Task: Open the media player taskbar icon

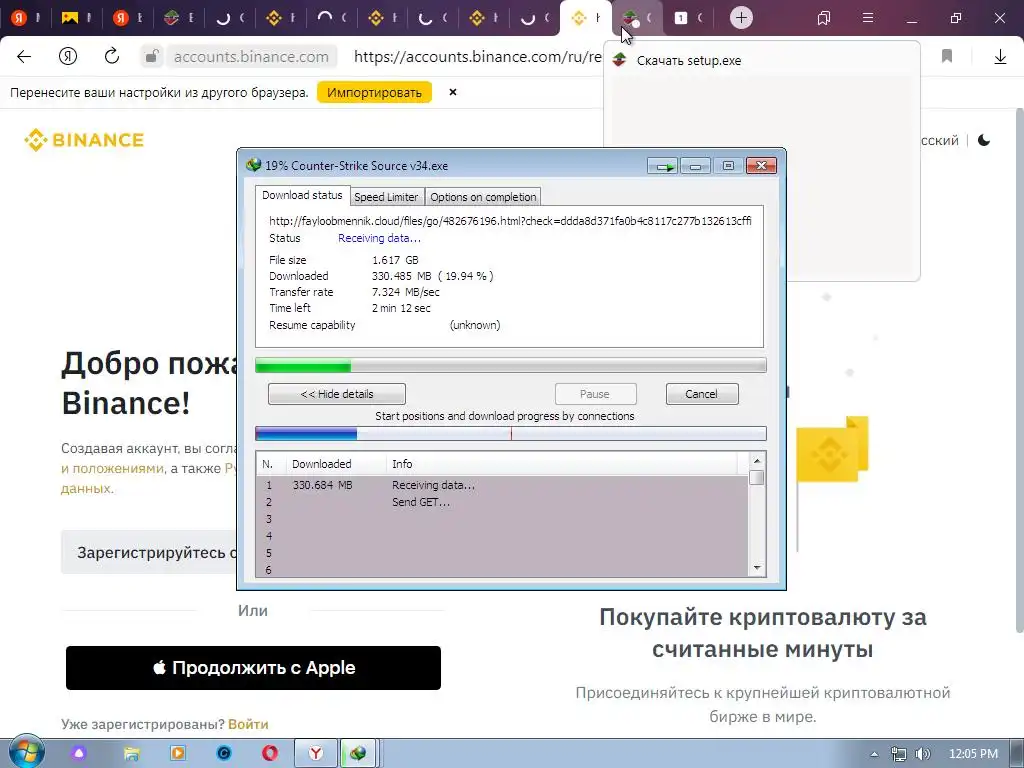Action: click(177, 754)
